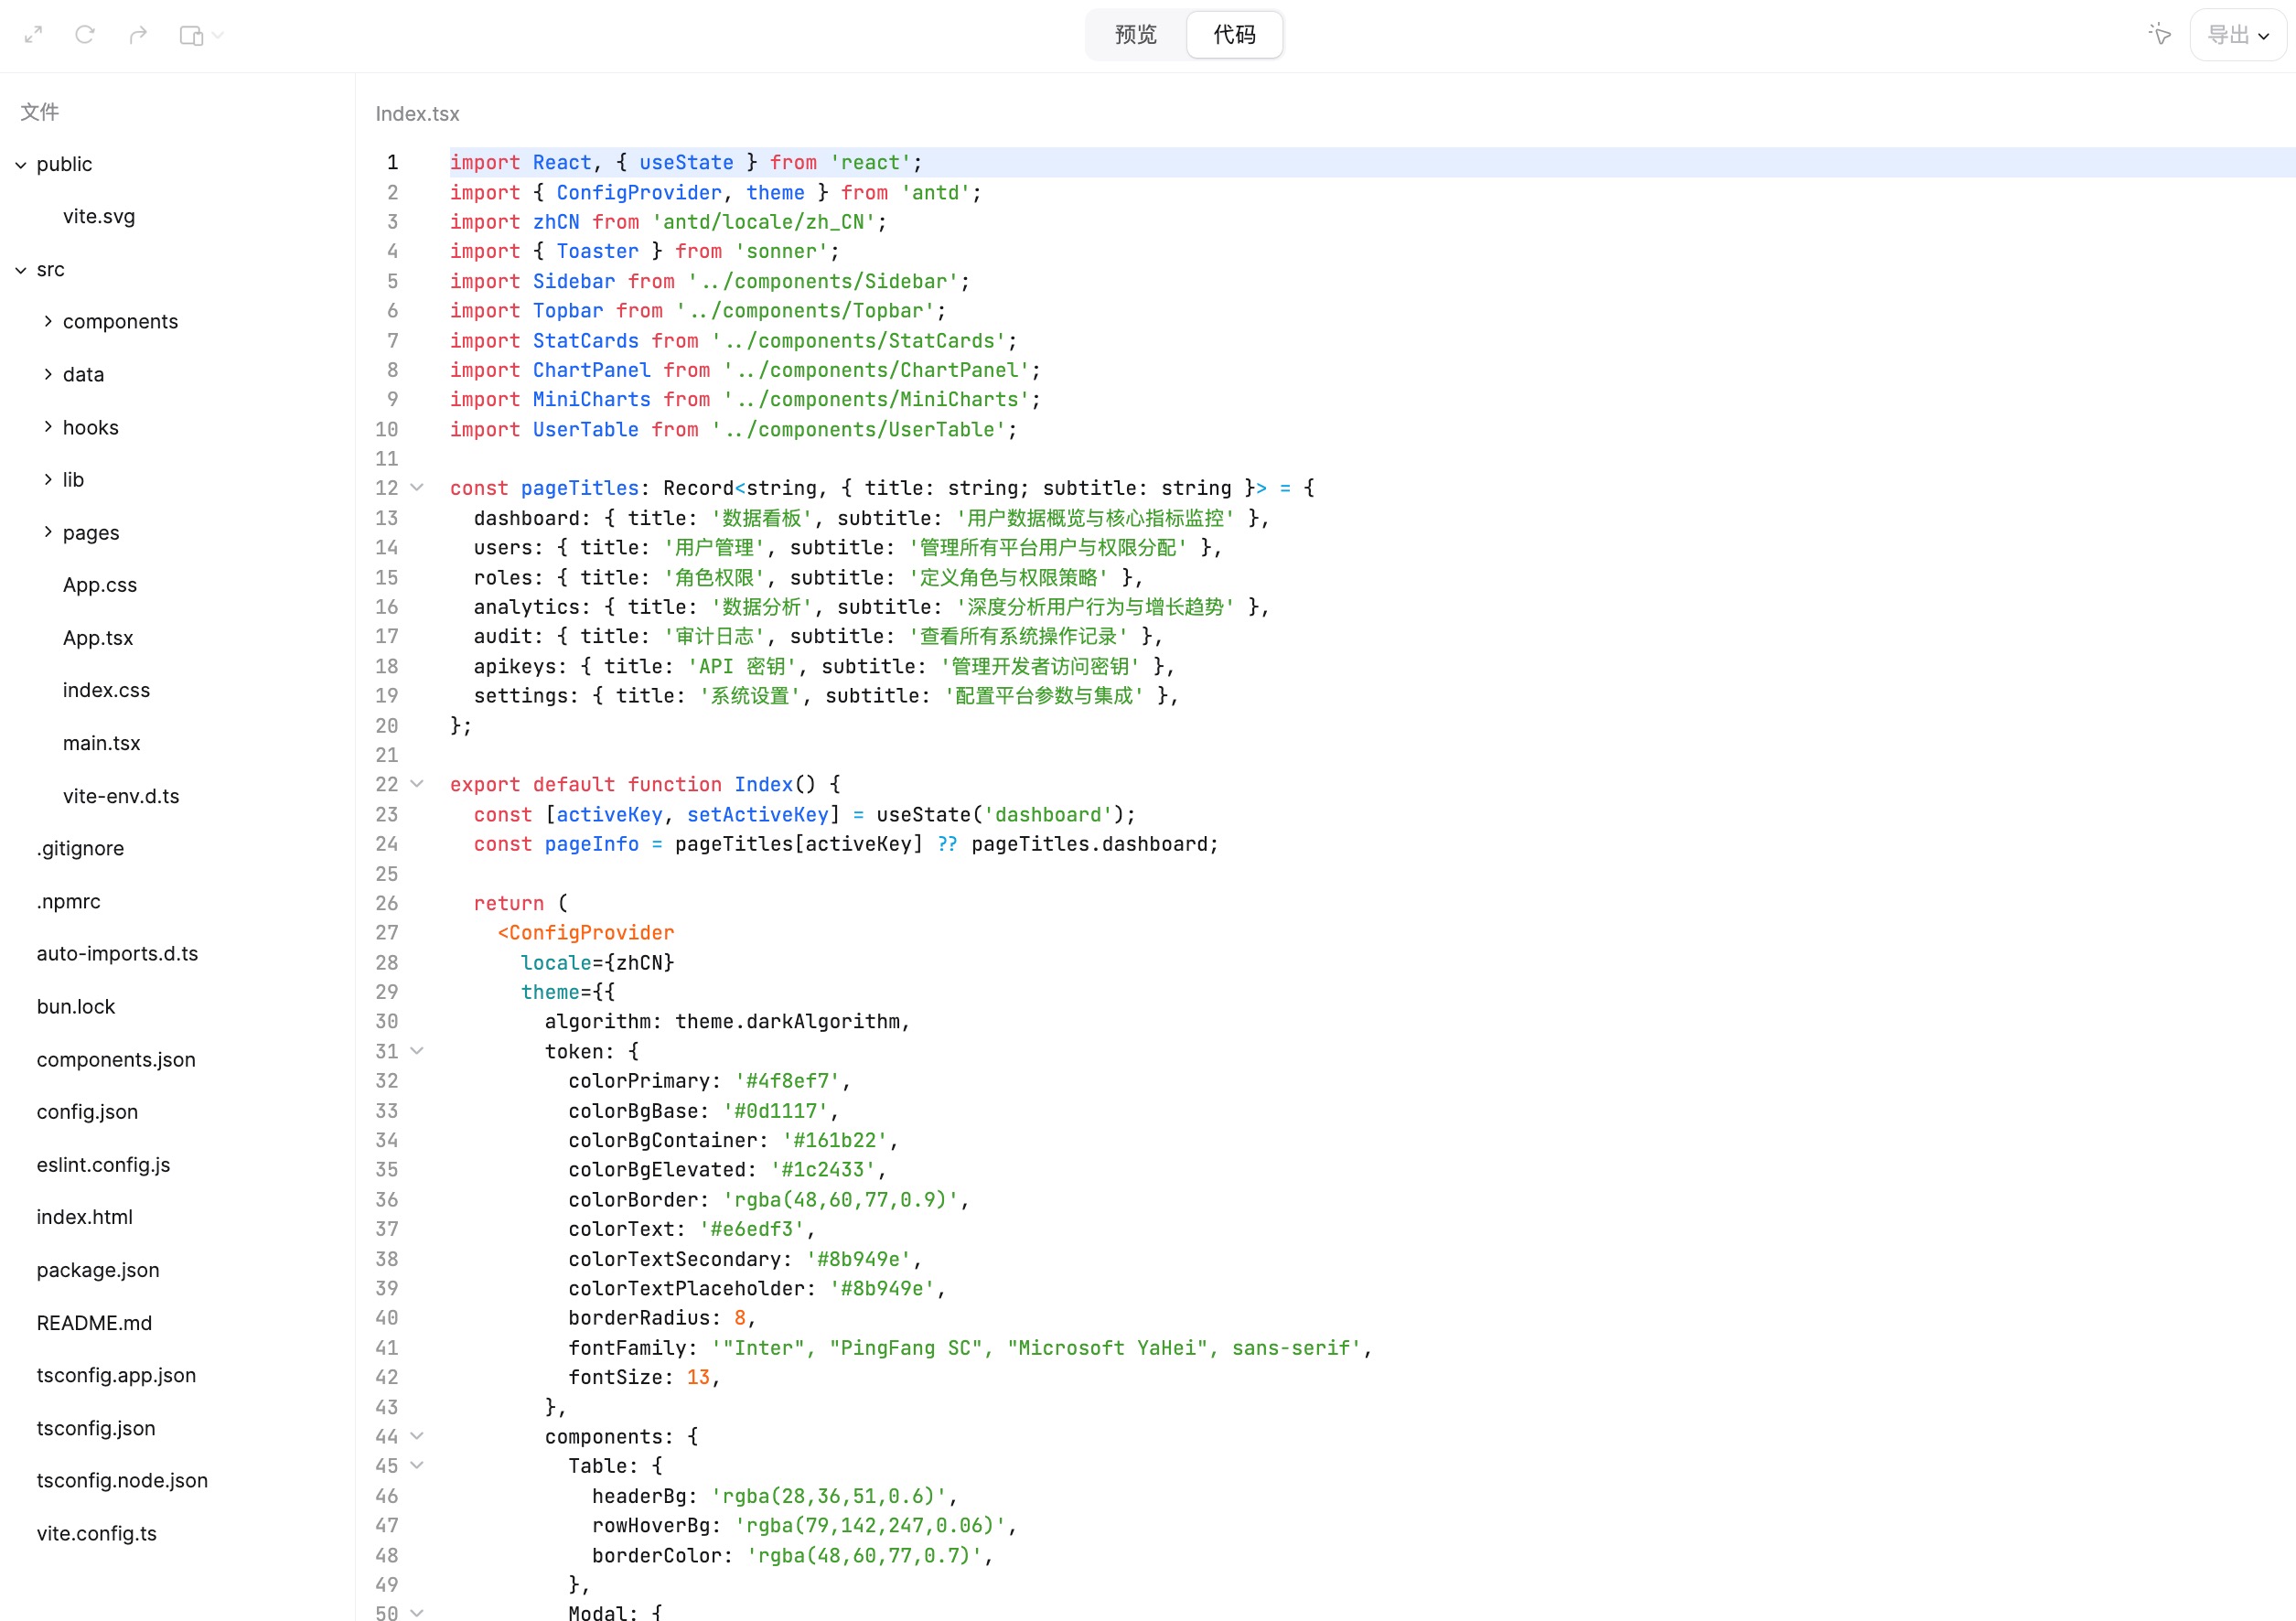Collapse the src folder
The height and width of the screenshot is (1621, 2296).
click(x=21, y=270)
